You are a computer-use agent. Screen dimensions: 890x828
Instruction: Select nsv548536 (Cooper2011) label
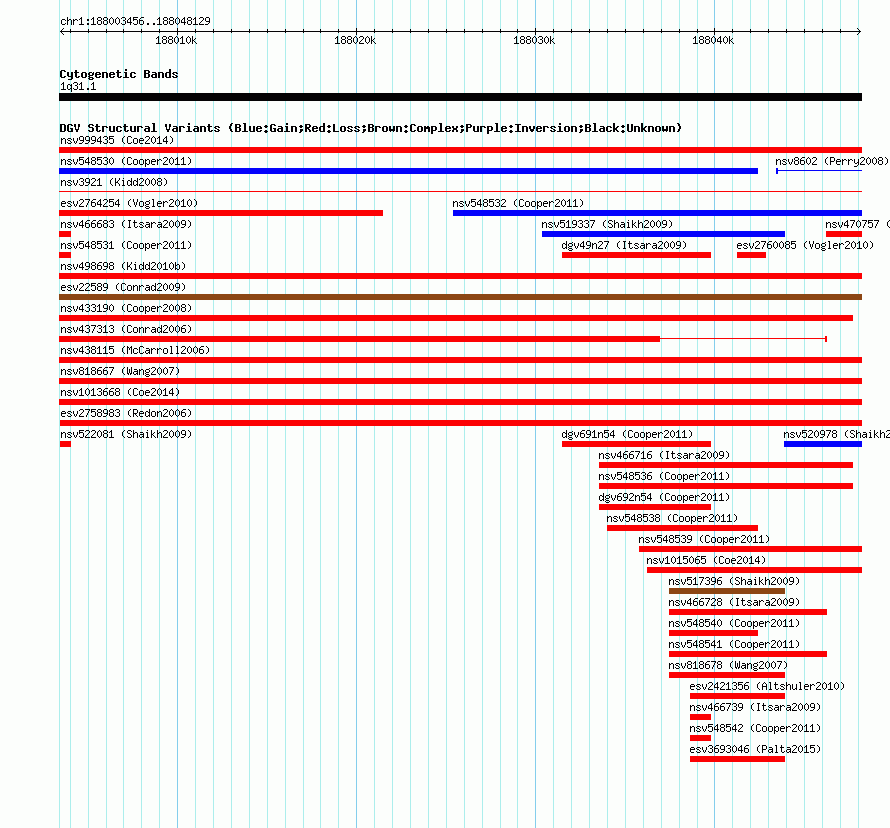pos(664,476)
